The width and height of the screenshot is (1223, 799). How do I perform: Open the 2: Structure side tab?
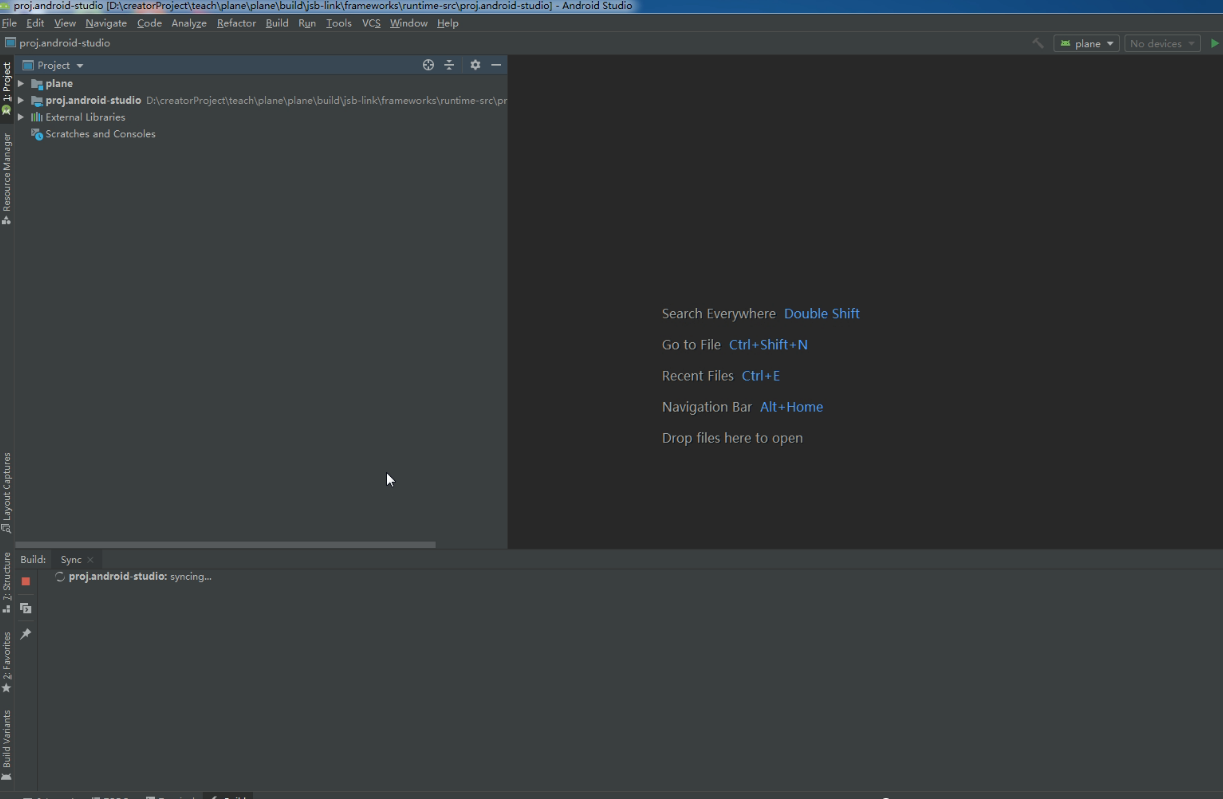coord(7,583)
